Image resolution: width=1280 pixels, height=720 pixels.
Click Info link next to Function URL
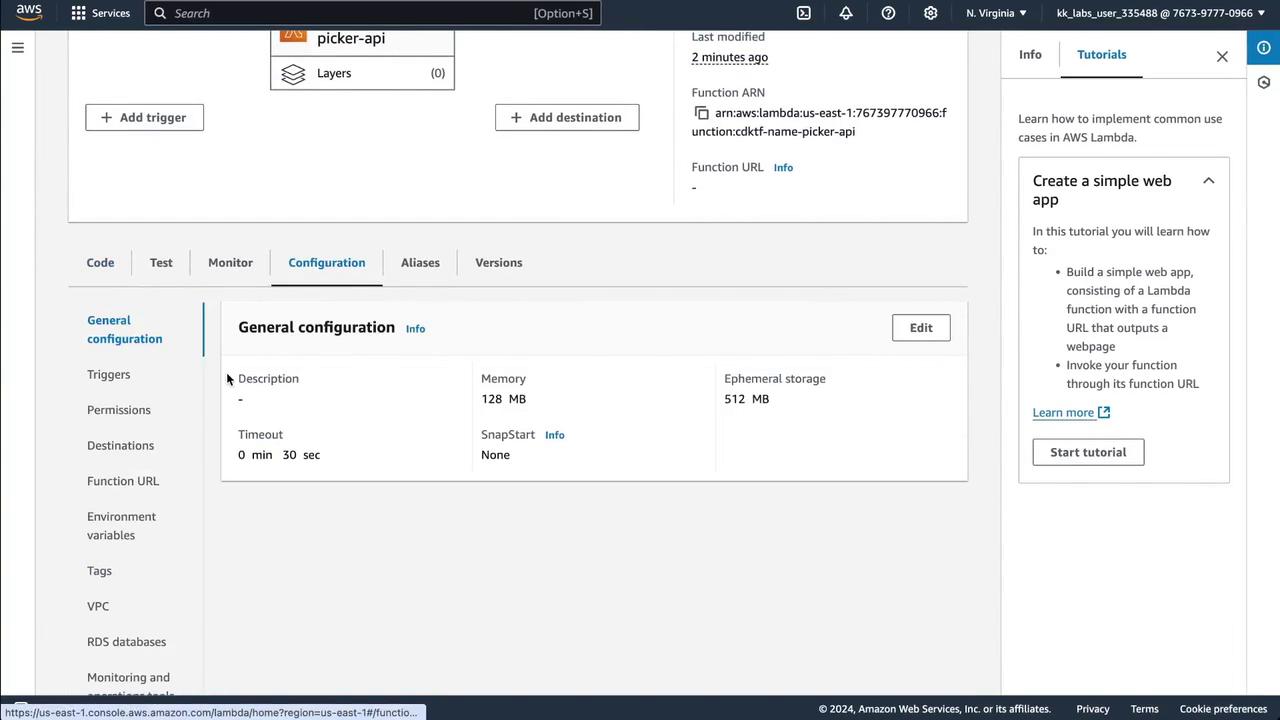pos(783,168)
